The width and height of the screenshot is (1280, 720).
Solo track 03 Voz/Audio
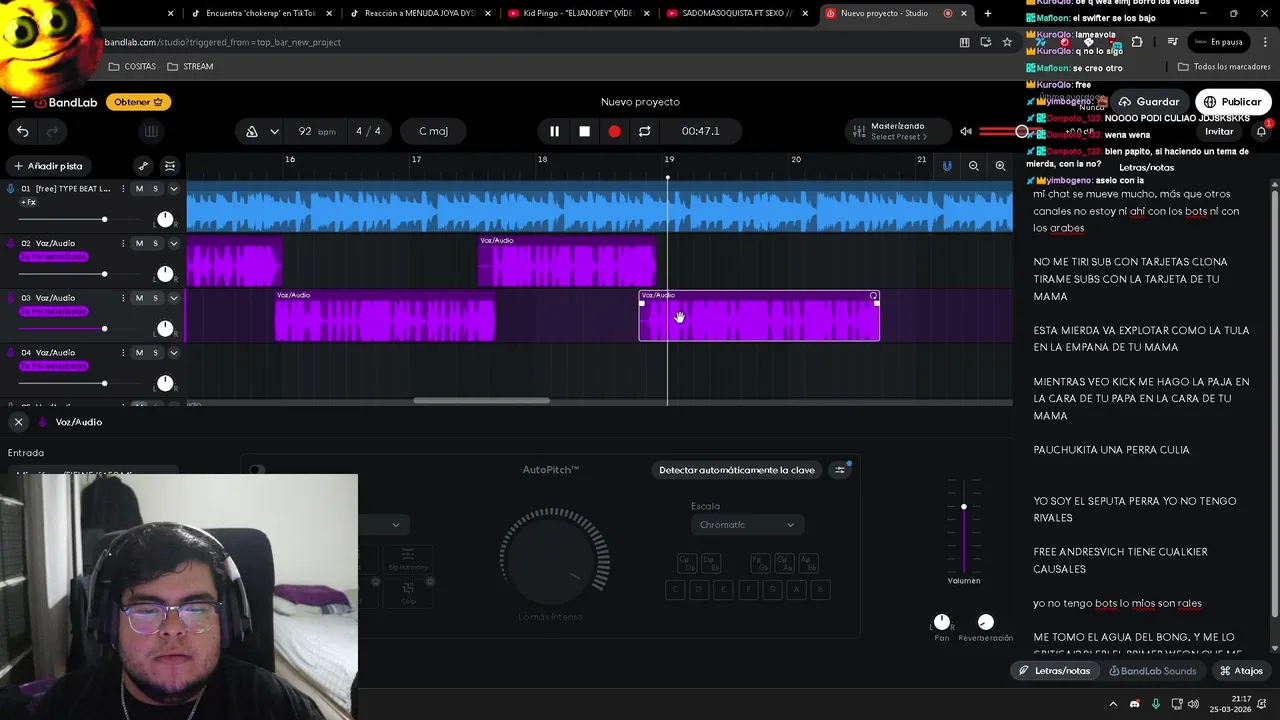pyautogui.click(x=155, y=298)
